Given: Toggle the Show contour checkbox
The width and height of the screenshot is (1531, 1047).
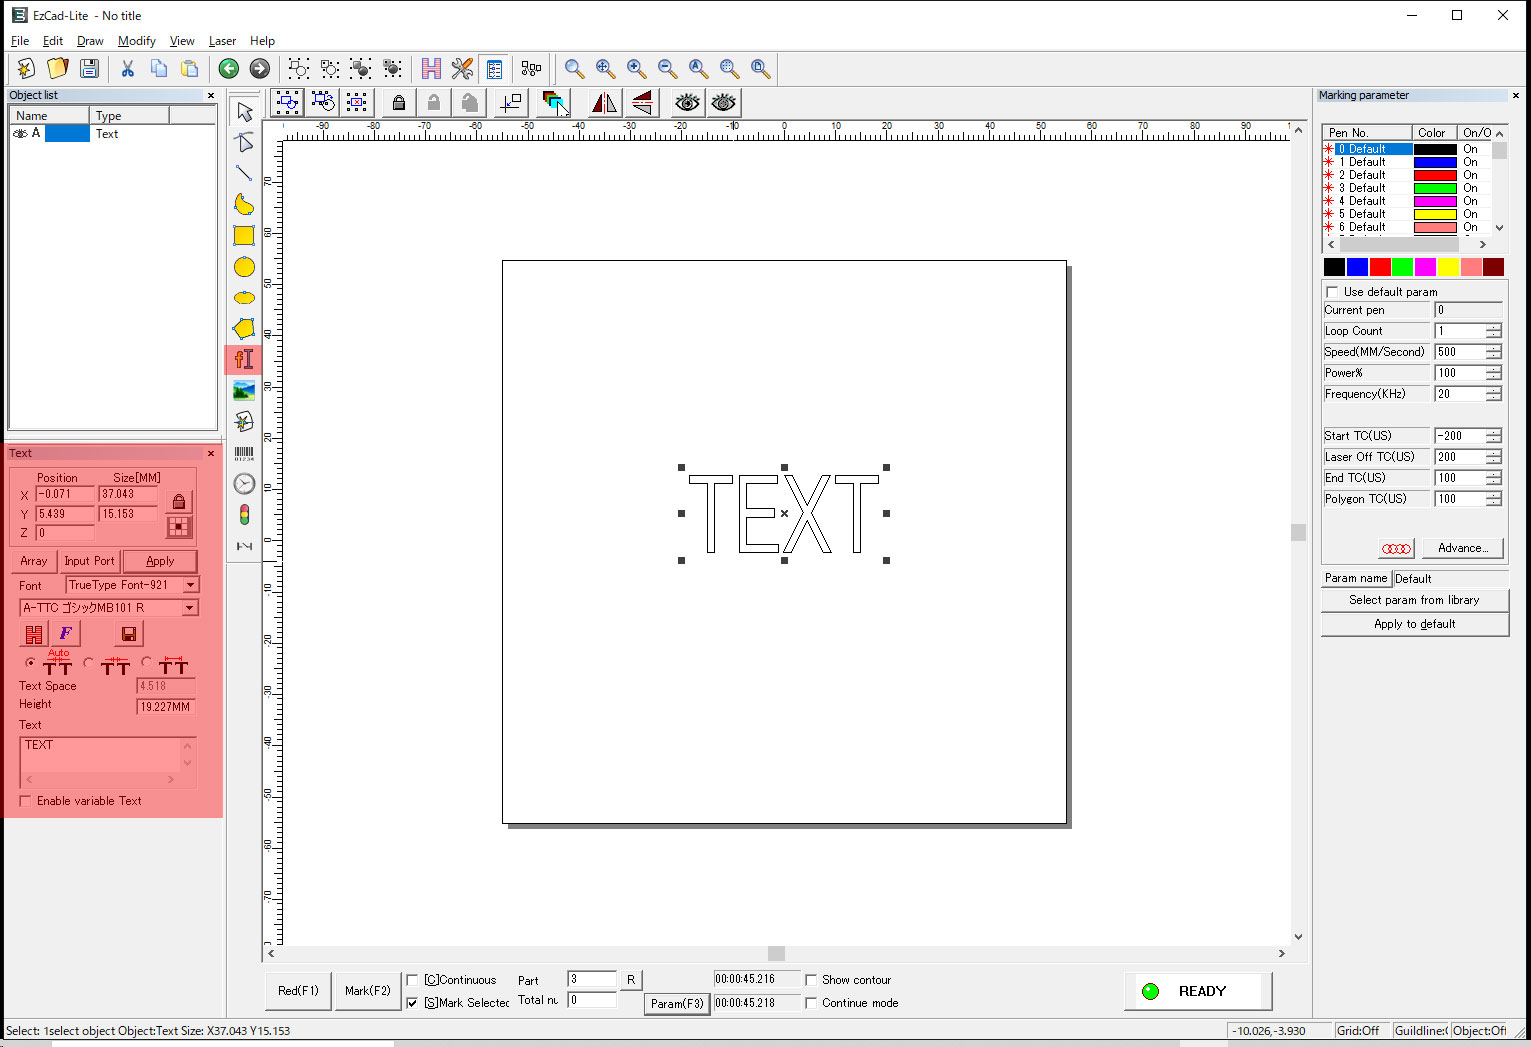Looking at the screenshot, I should [x=811, y=980].
